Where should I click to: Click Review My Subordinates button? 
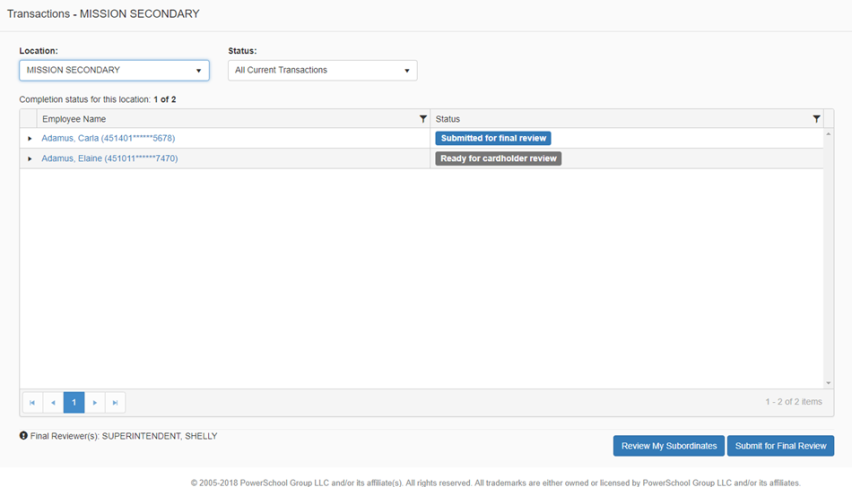[668, 446]
